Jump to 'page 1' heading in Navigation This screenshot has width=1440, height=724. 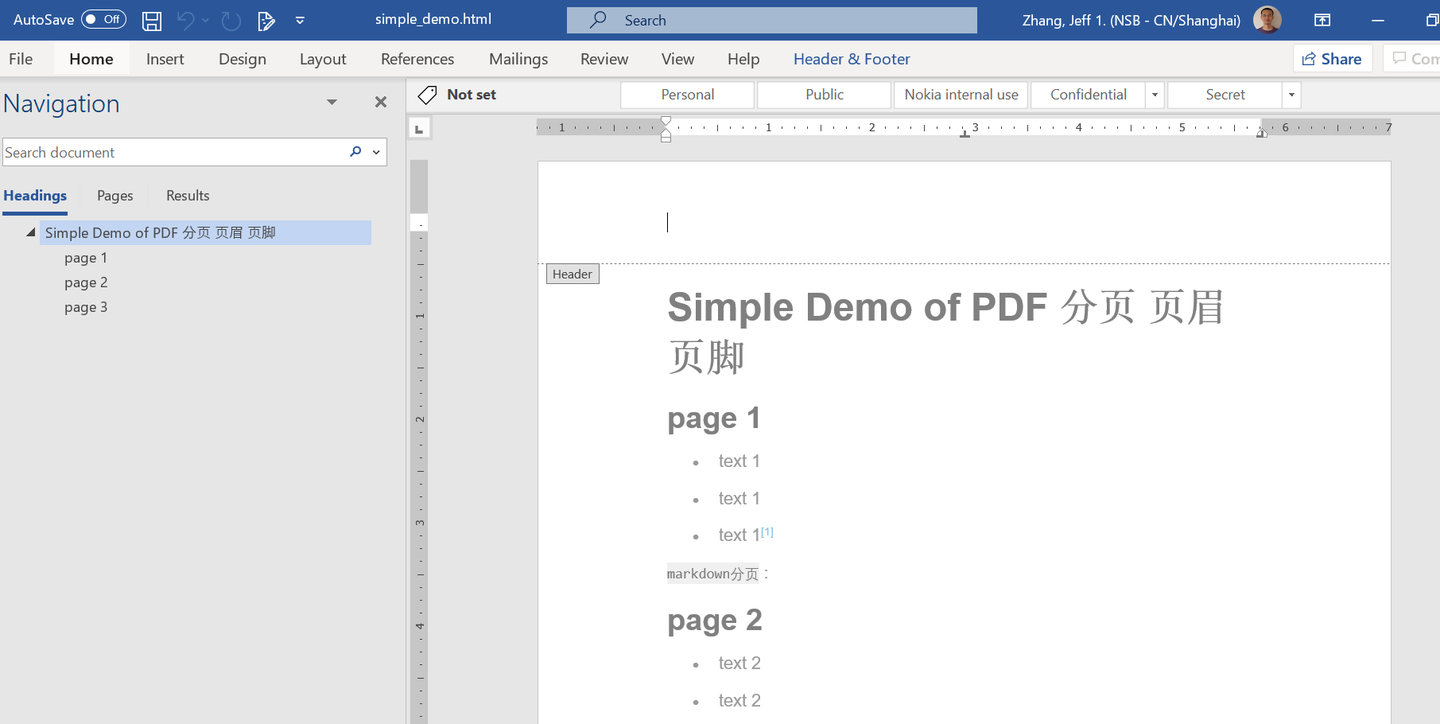coord(86,258)
